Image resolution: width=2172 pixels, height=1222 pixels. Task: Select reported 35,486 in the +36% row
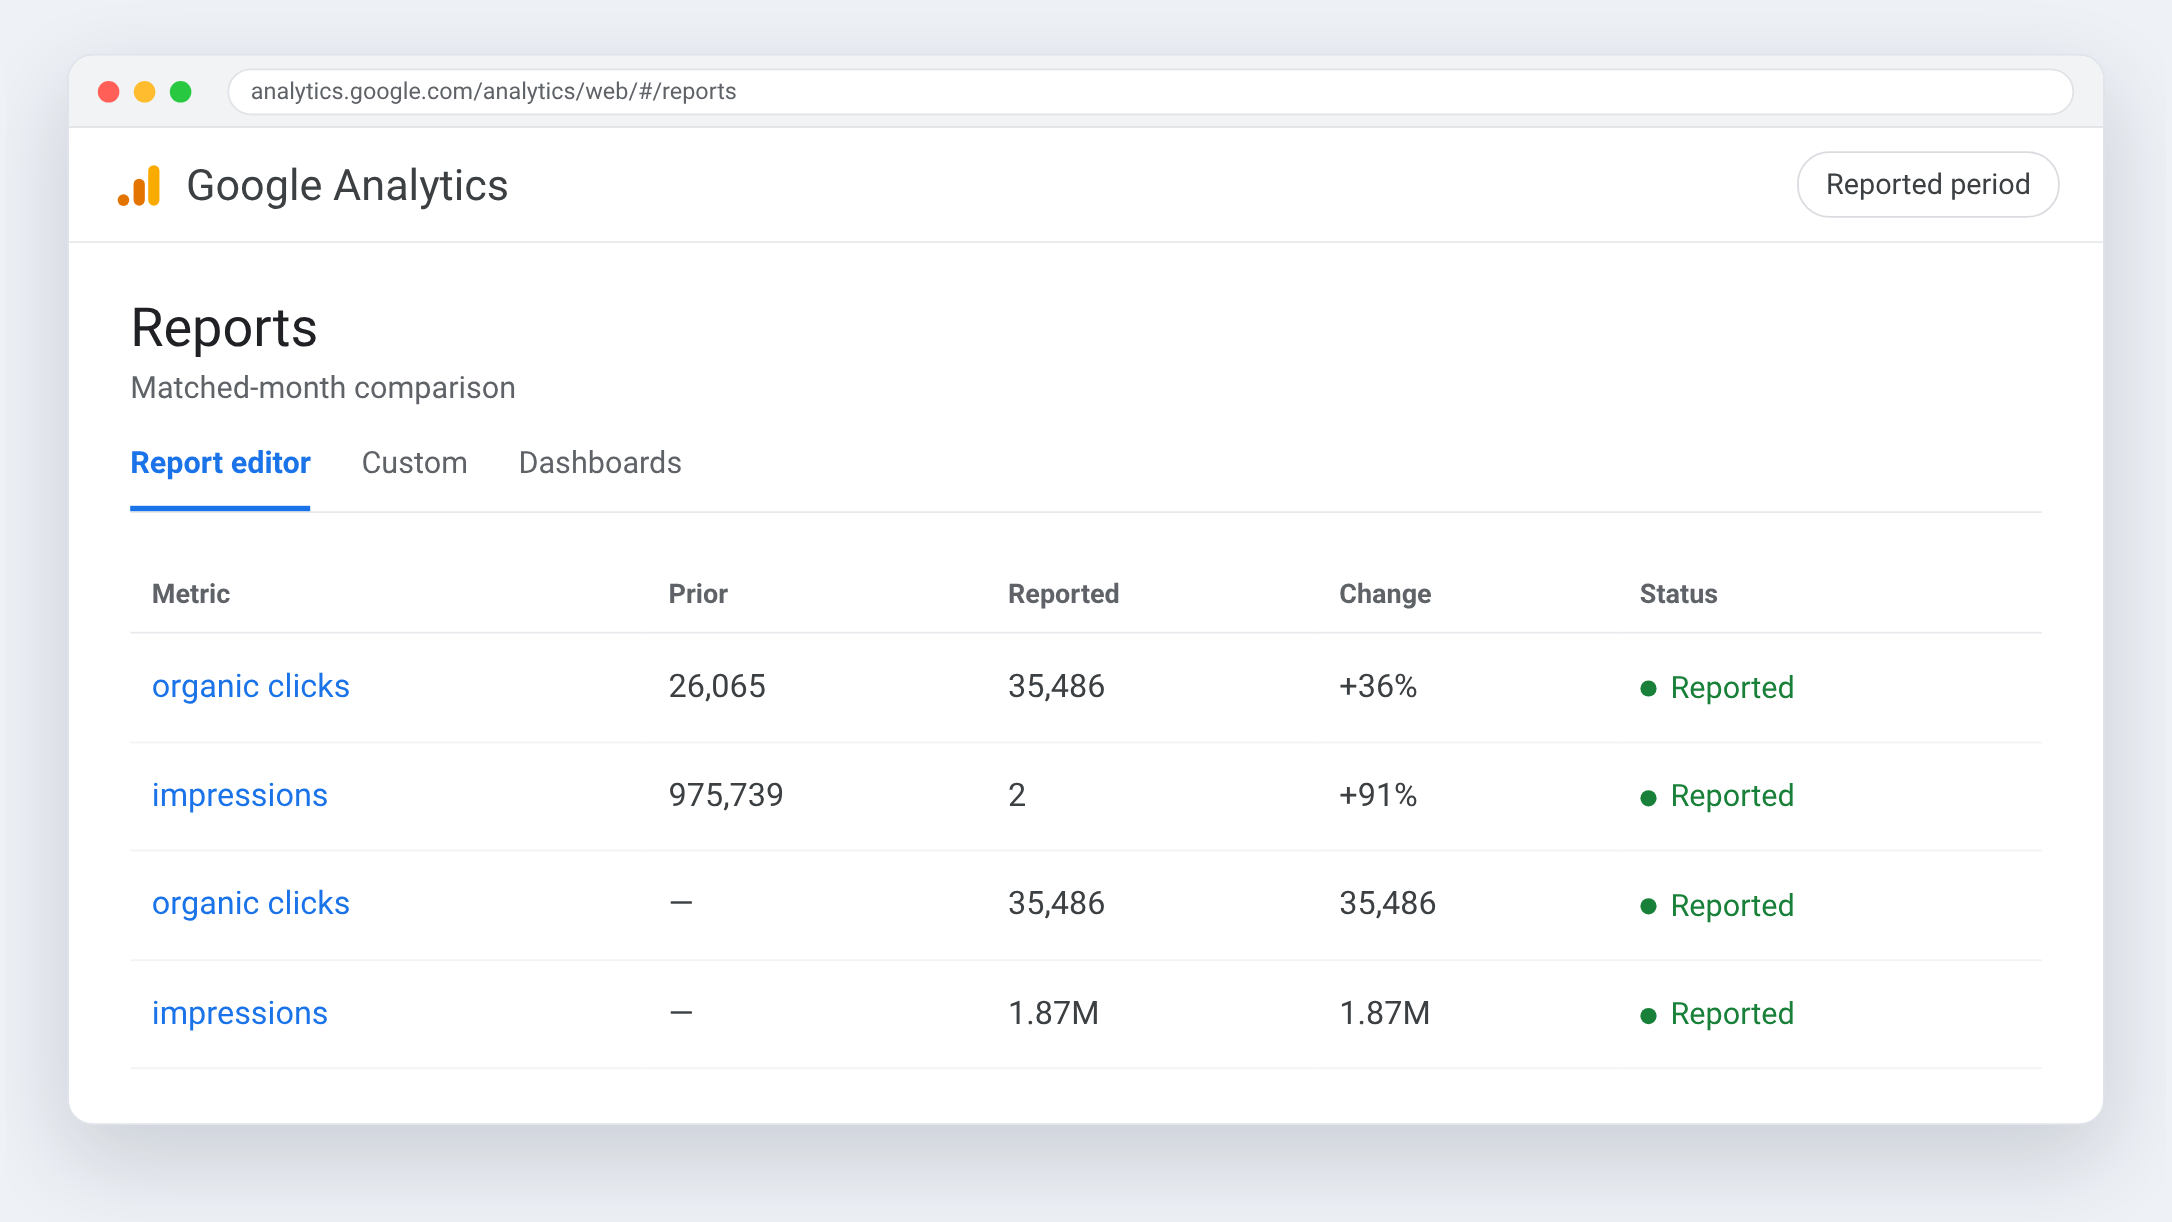[1056, 687]
